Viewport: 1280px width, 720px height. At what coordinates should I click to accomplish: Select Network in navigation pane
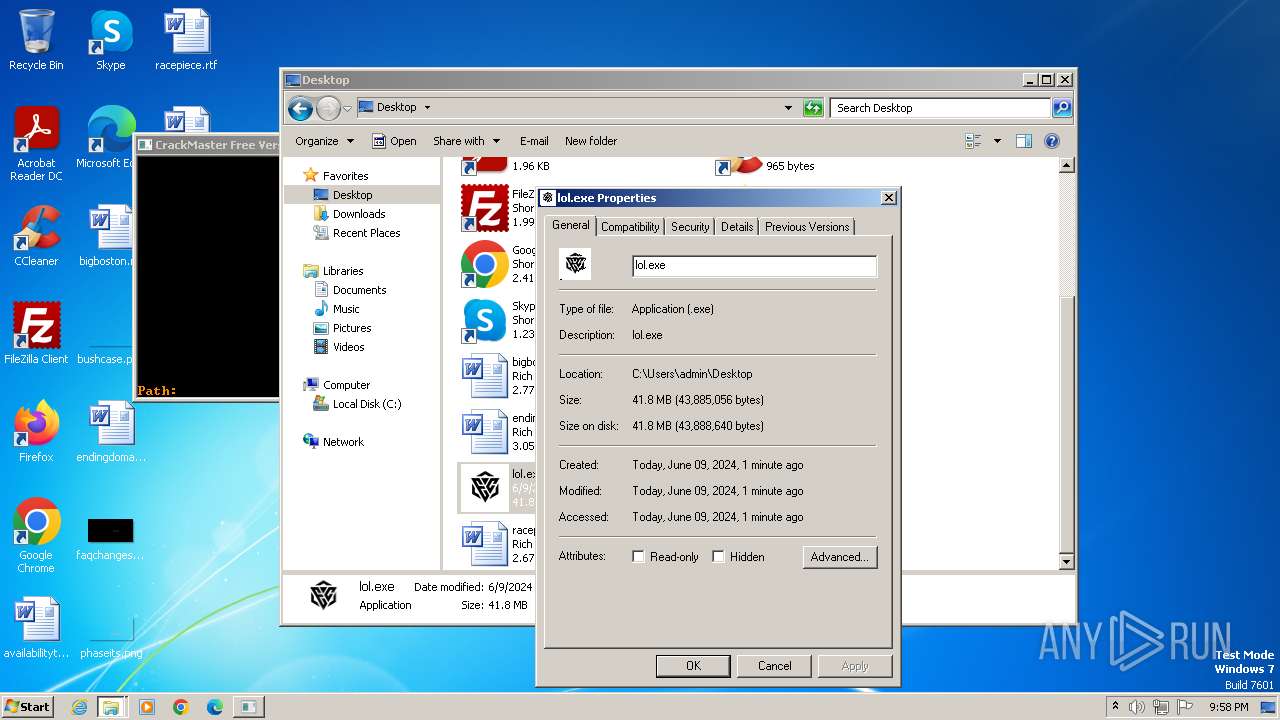click(333, 442)
